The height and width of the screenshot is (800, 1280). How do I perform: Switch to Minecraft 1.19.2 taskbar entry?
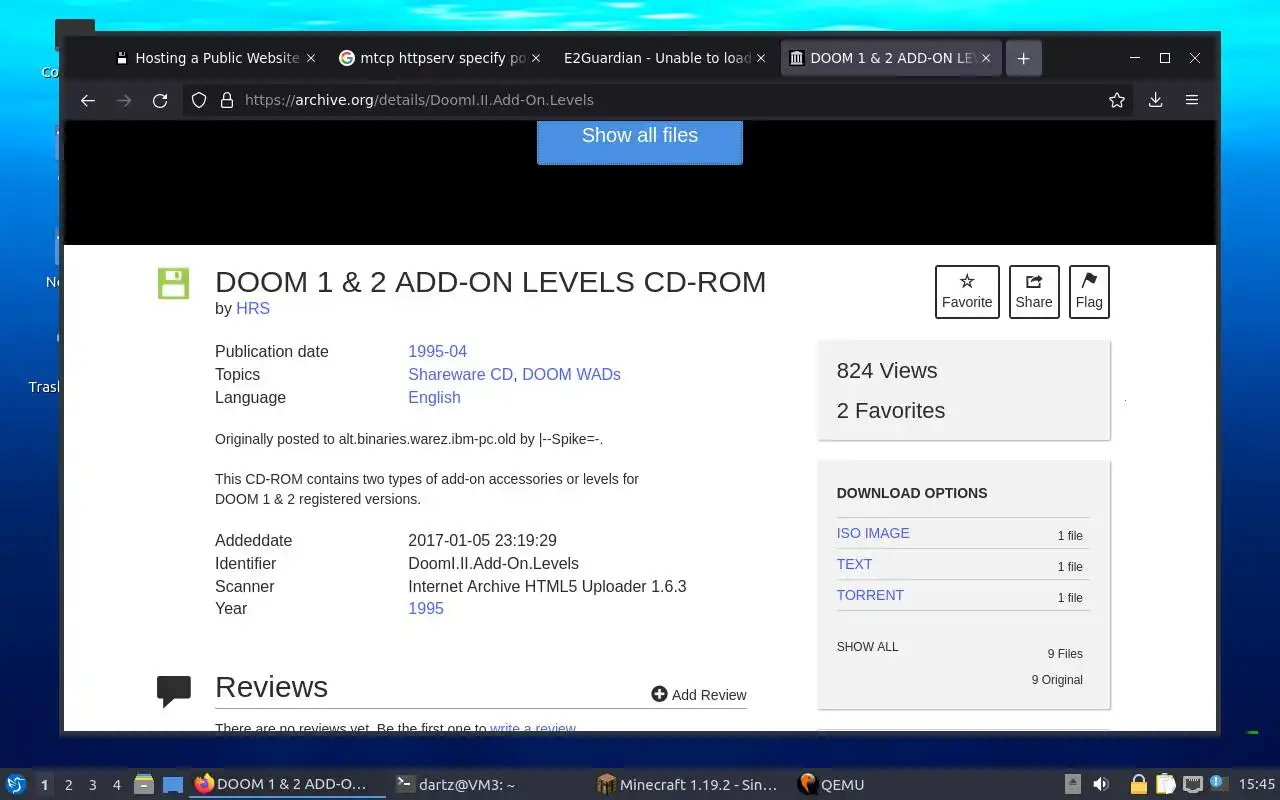point(687,785)
